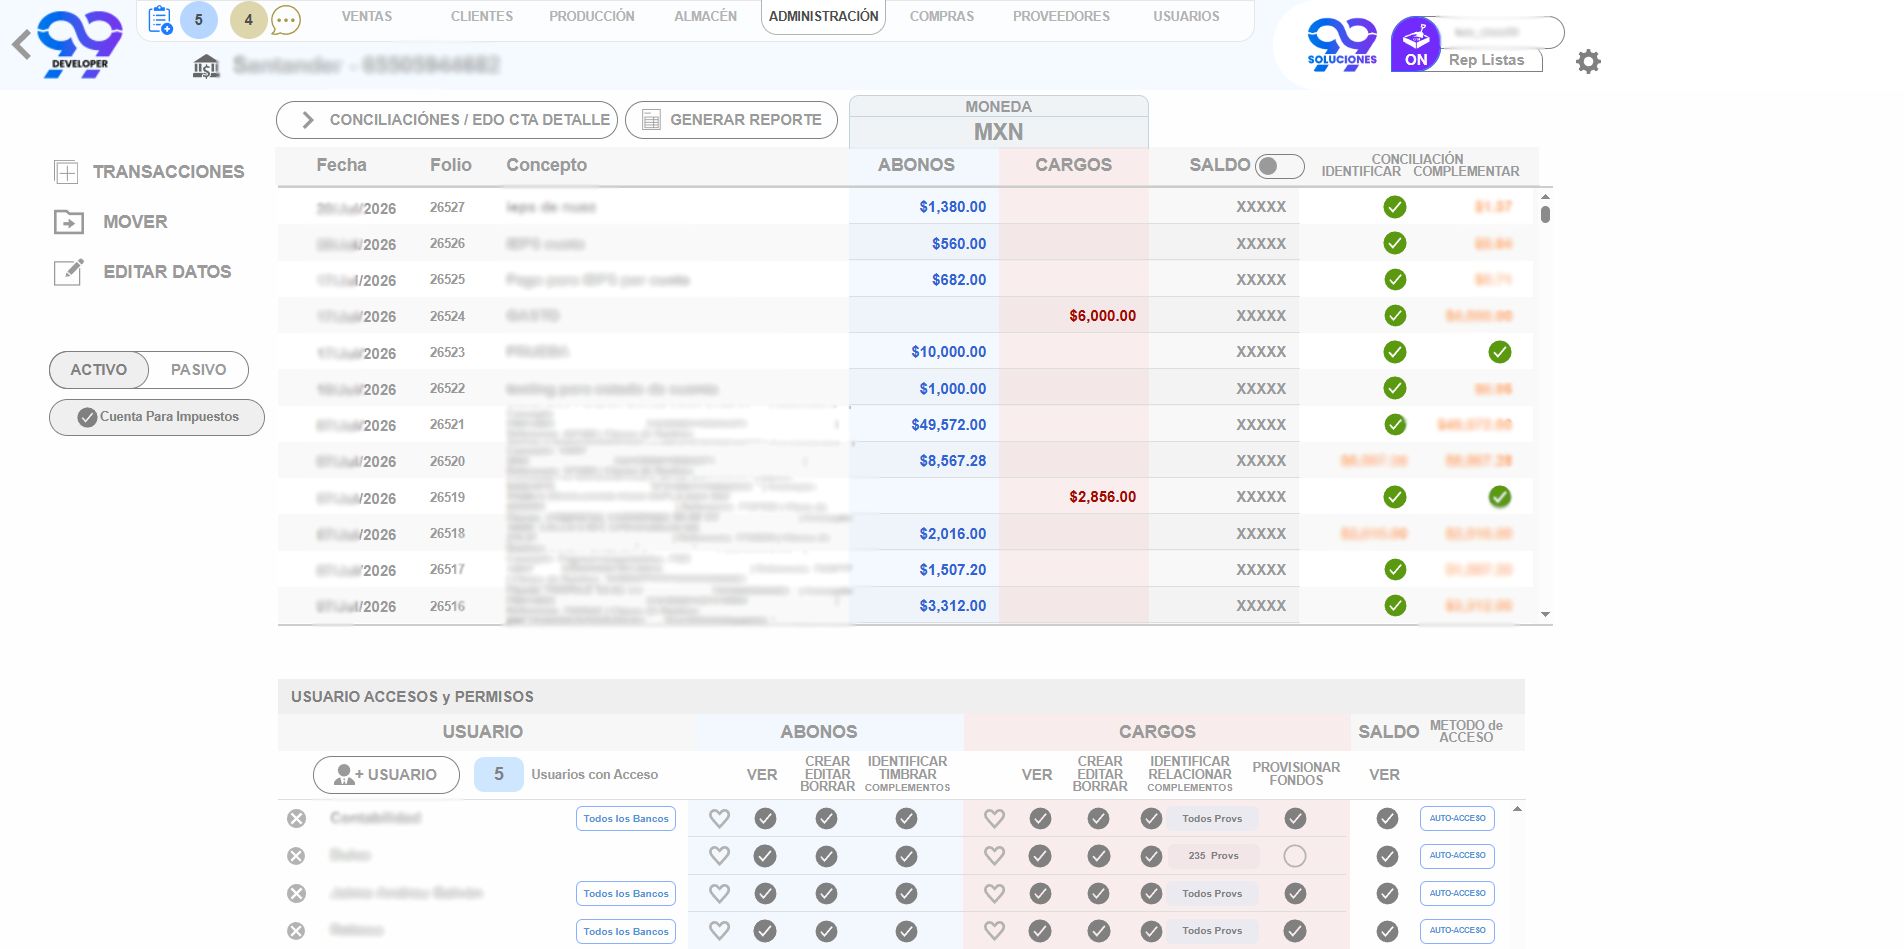The height and width of the screenshot is (949, 1904).
Task: Click the bank building icon
Action: [206, 66]
